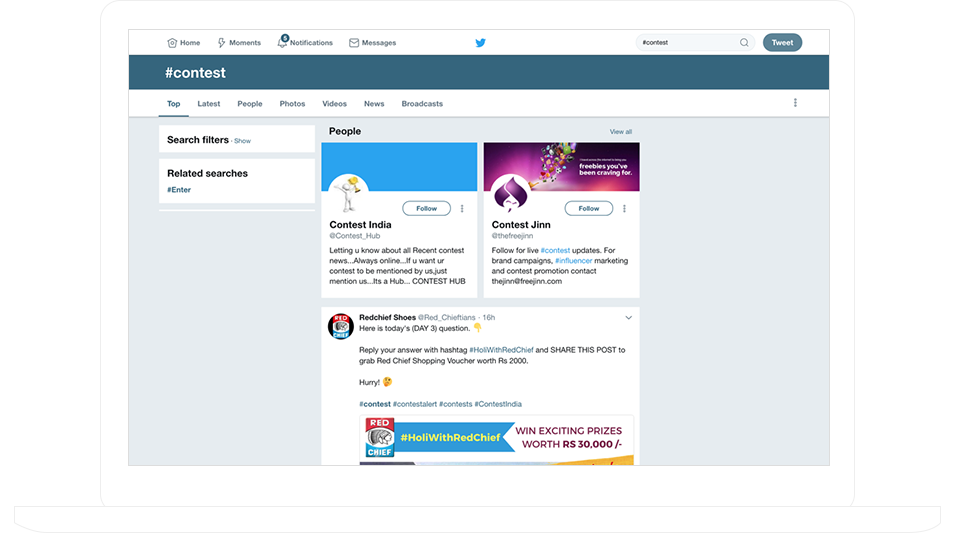Click #contest hashtag in Contest Jinn bio

coord(555,250)
